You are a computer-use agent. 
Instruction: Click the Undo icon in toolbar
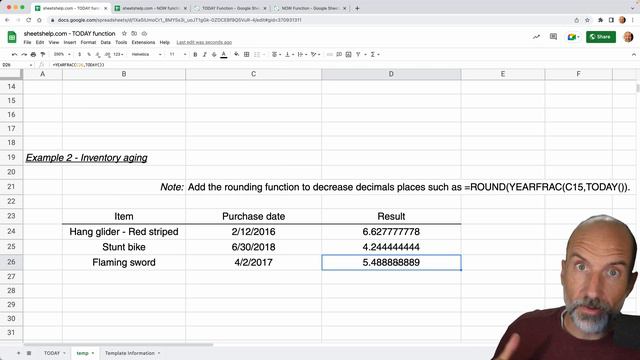click(14, 54)
